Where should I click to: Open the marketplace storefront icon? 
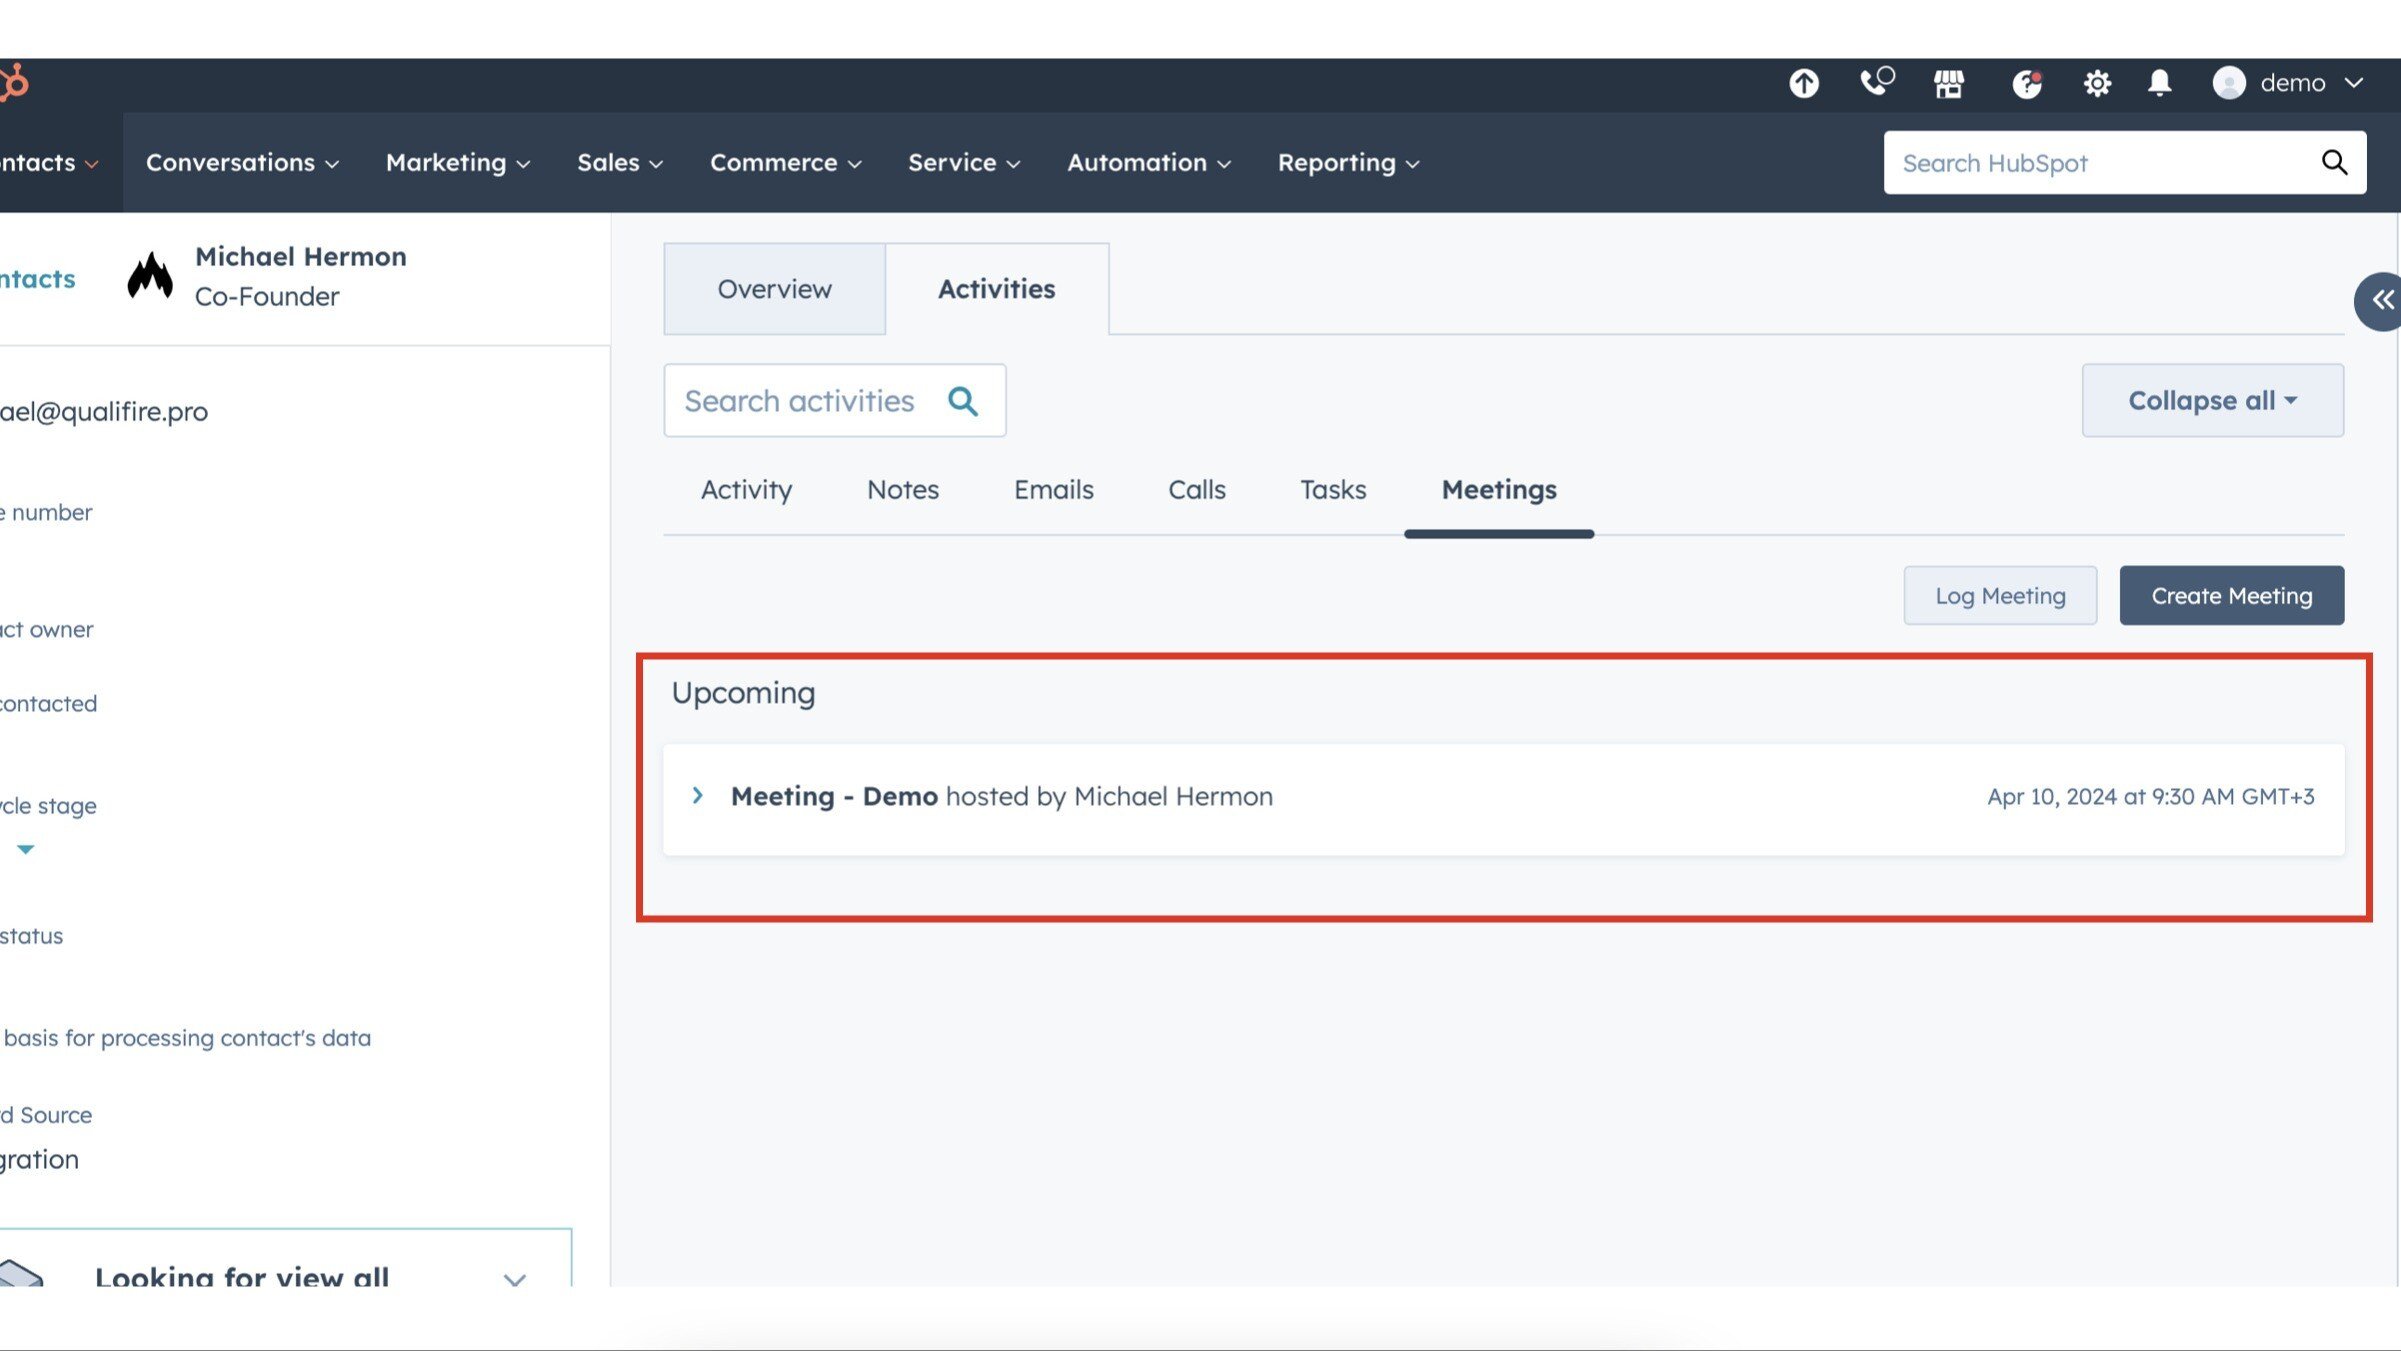click(x=1948, y=83)
